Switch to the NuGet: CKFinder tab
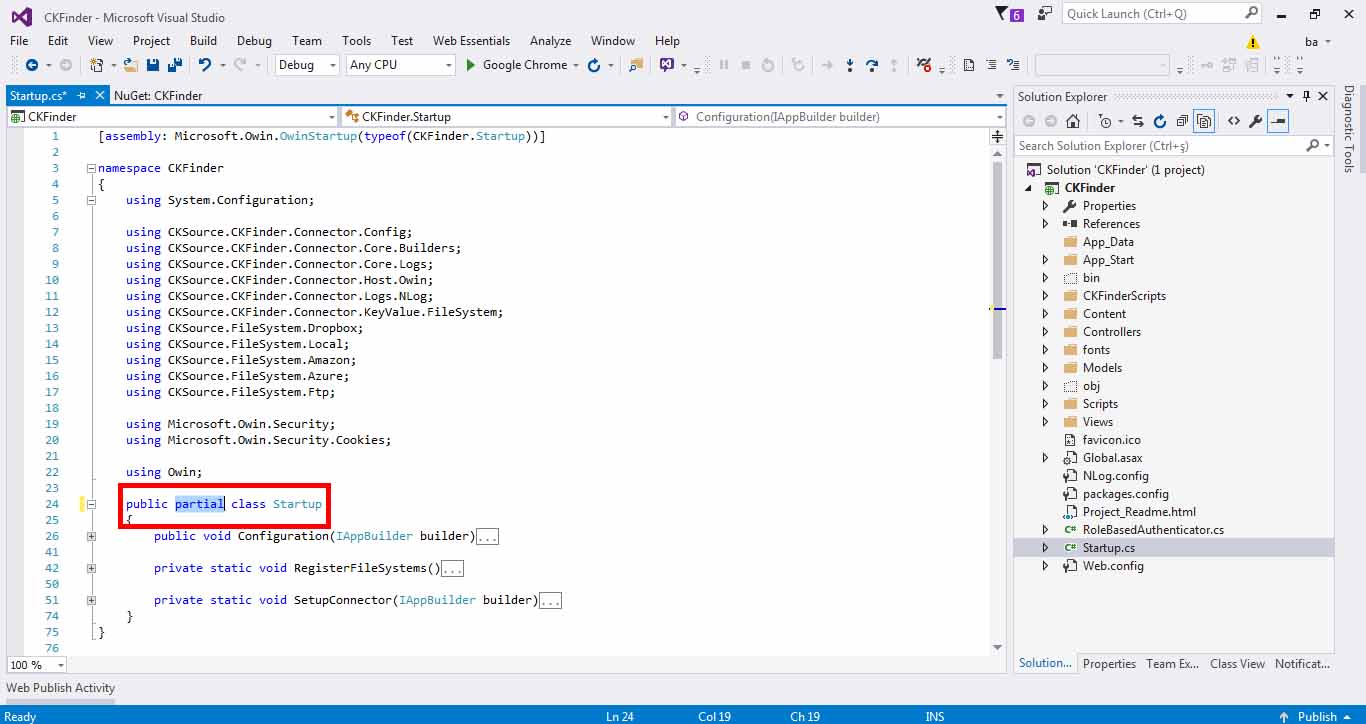 [158, 96]
